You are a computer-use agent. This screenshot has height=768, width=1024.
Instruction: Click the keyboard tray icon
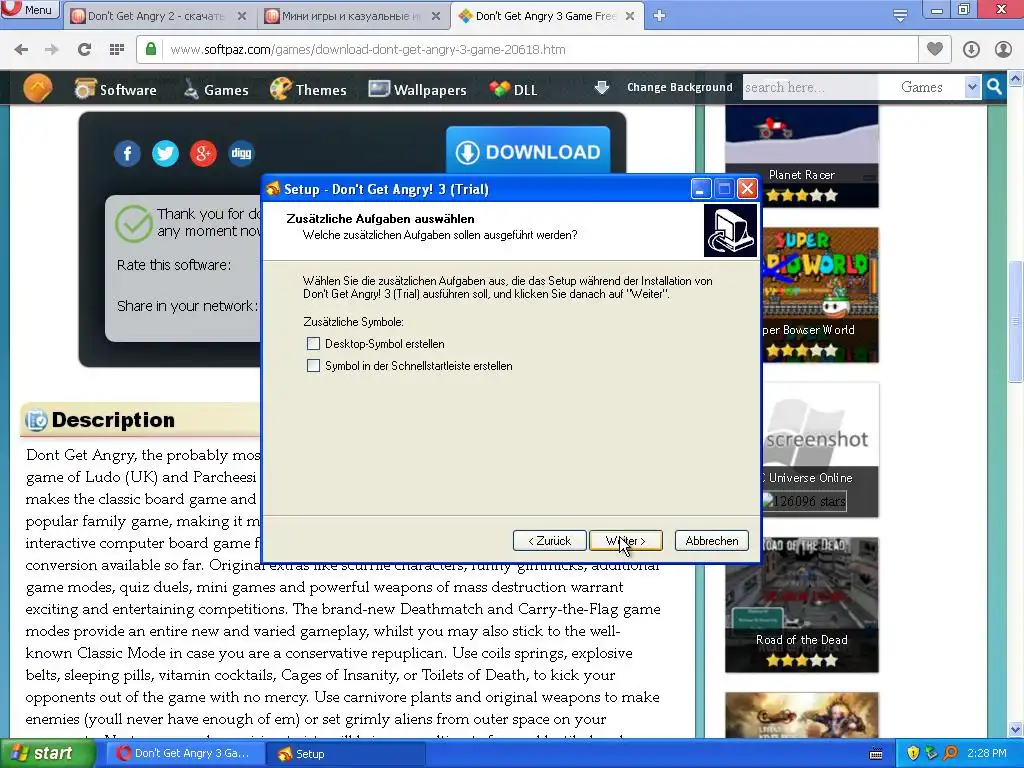click(x=876, y=754)
